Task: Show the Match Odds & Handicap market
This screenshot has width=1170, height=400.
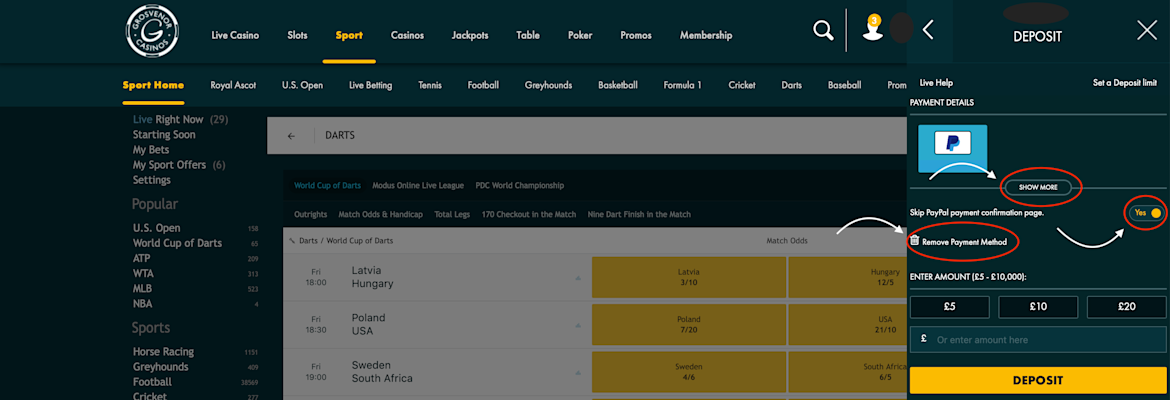Action: click(x=381, y=214)
